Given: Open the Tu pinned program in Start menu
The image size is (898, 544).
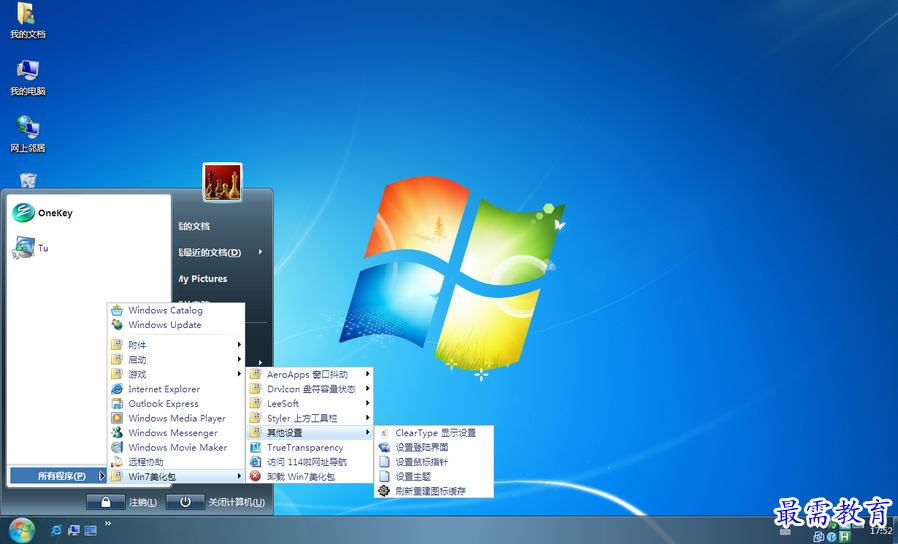Looking at the screenshot, I should point(30,248).
